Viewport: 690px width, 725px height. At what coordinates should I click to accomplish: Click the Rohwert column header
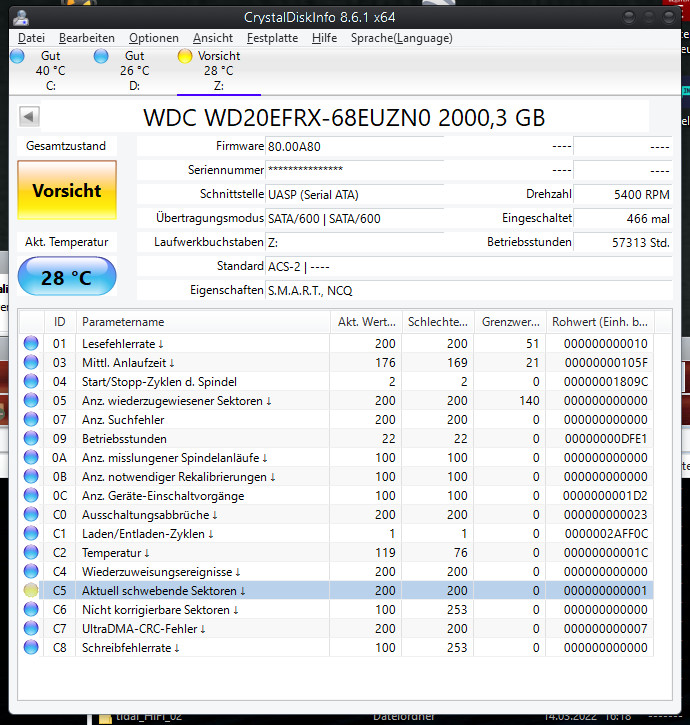click(x=600, y=322)
